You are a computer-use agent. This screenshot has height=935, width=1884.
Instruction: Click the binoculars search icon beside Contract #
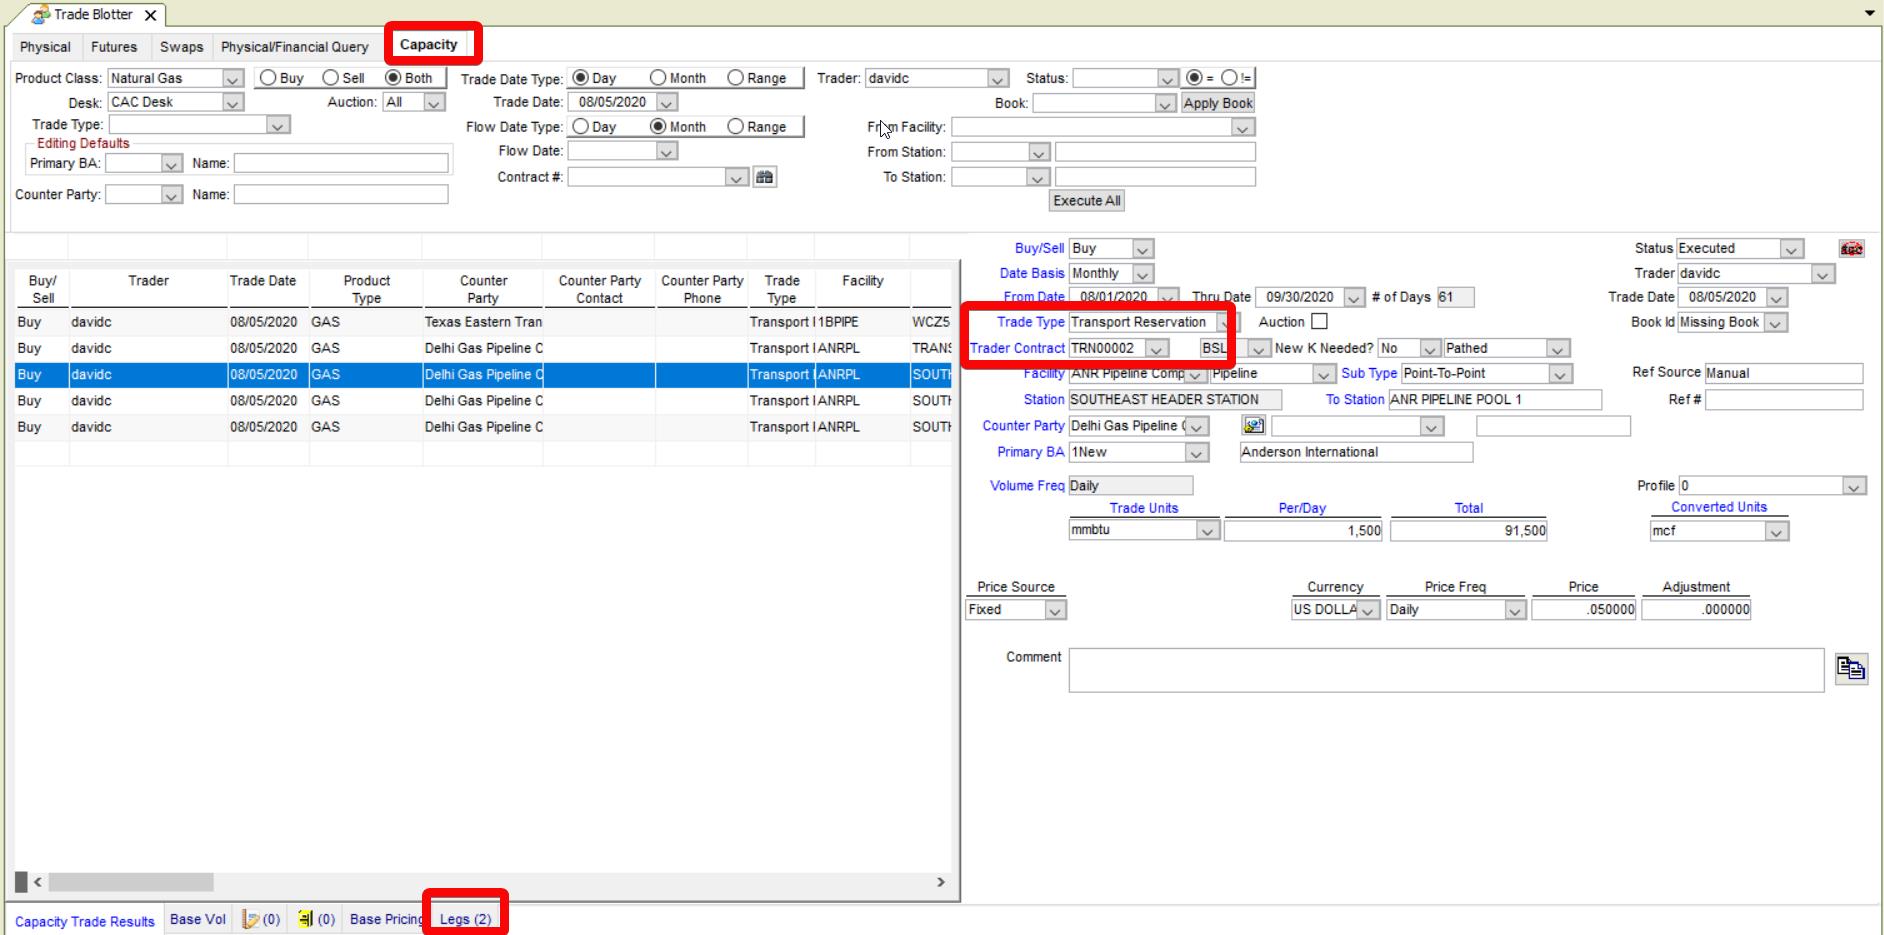click(765, 177)
